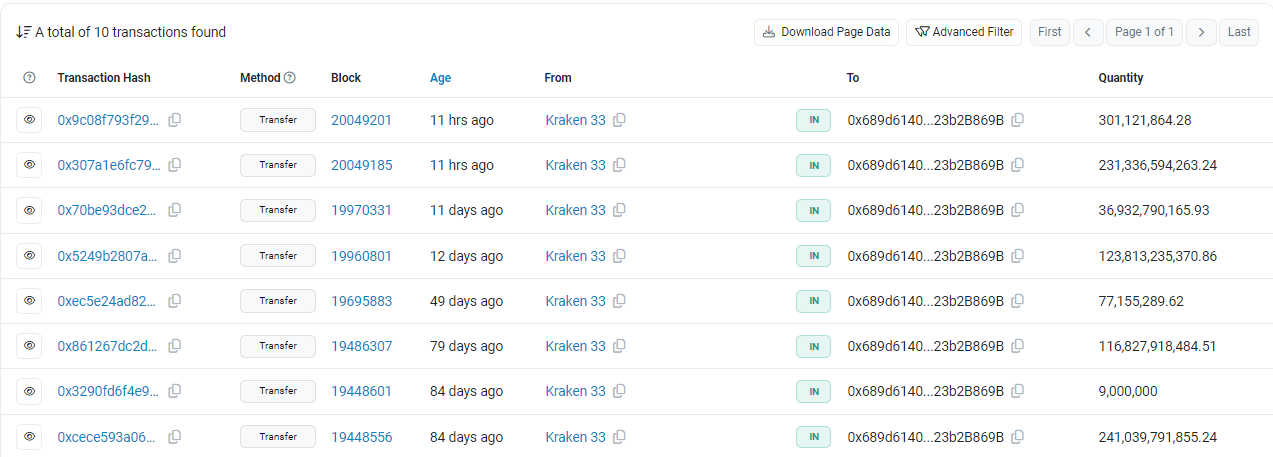Viewport: 1273px width, 457px height.
Task: Jump to the Last page
Action: pyautogui.click(x=1239, y=32)
